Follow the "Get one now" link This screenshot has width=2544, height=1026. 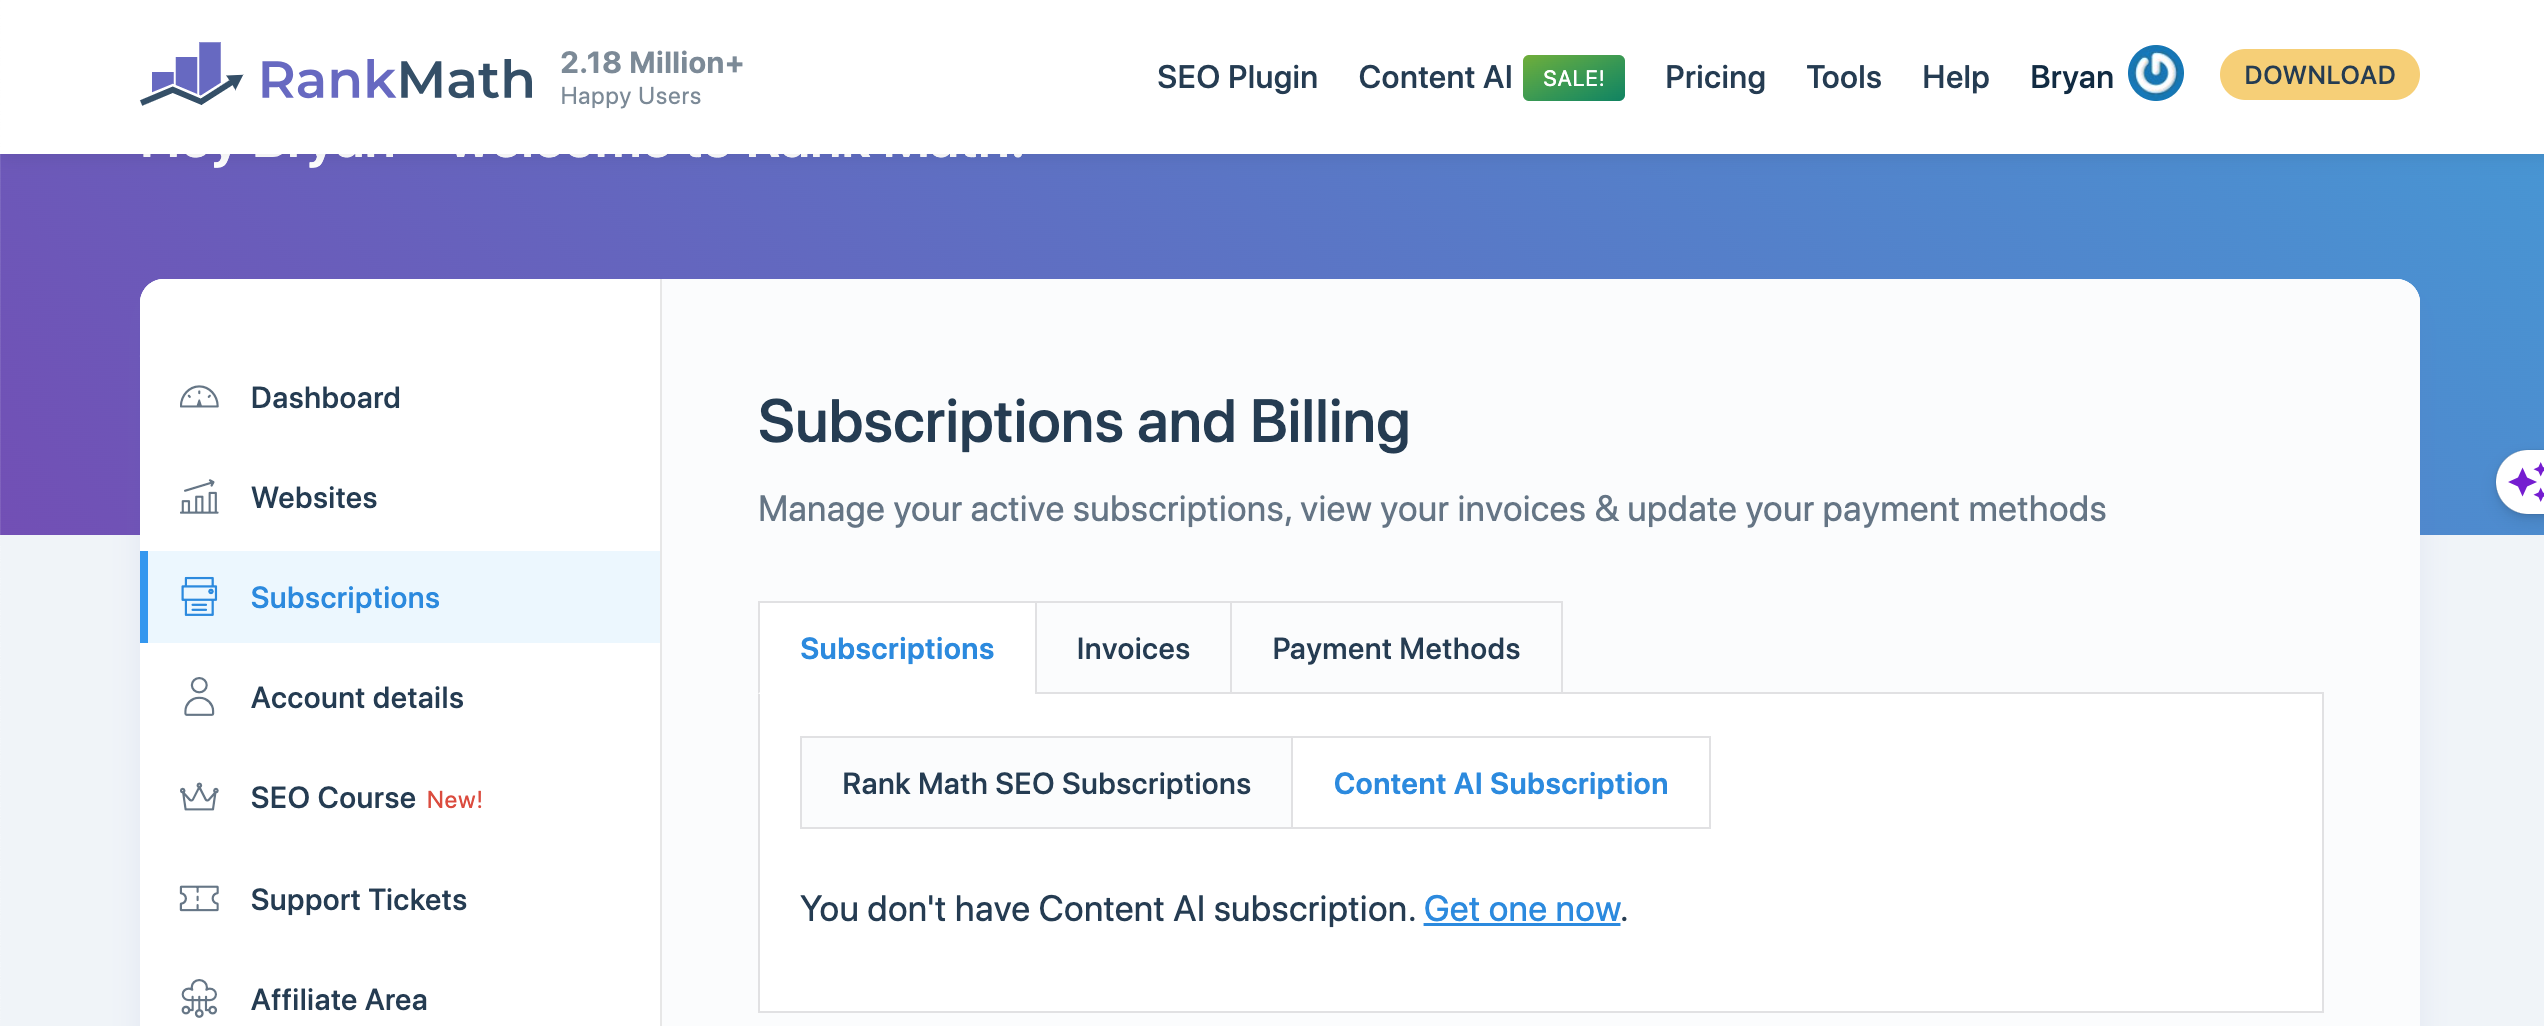pos(1521,909)
